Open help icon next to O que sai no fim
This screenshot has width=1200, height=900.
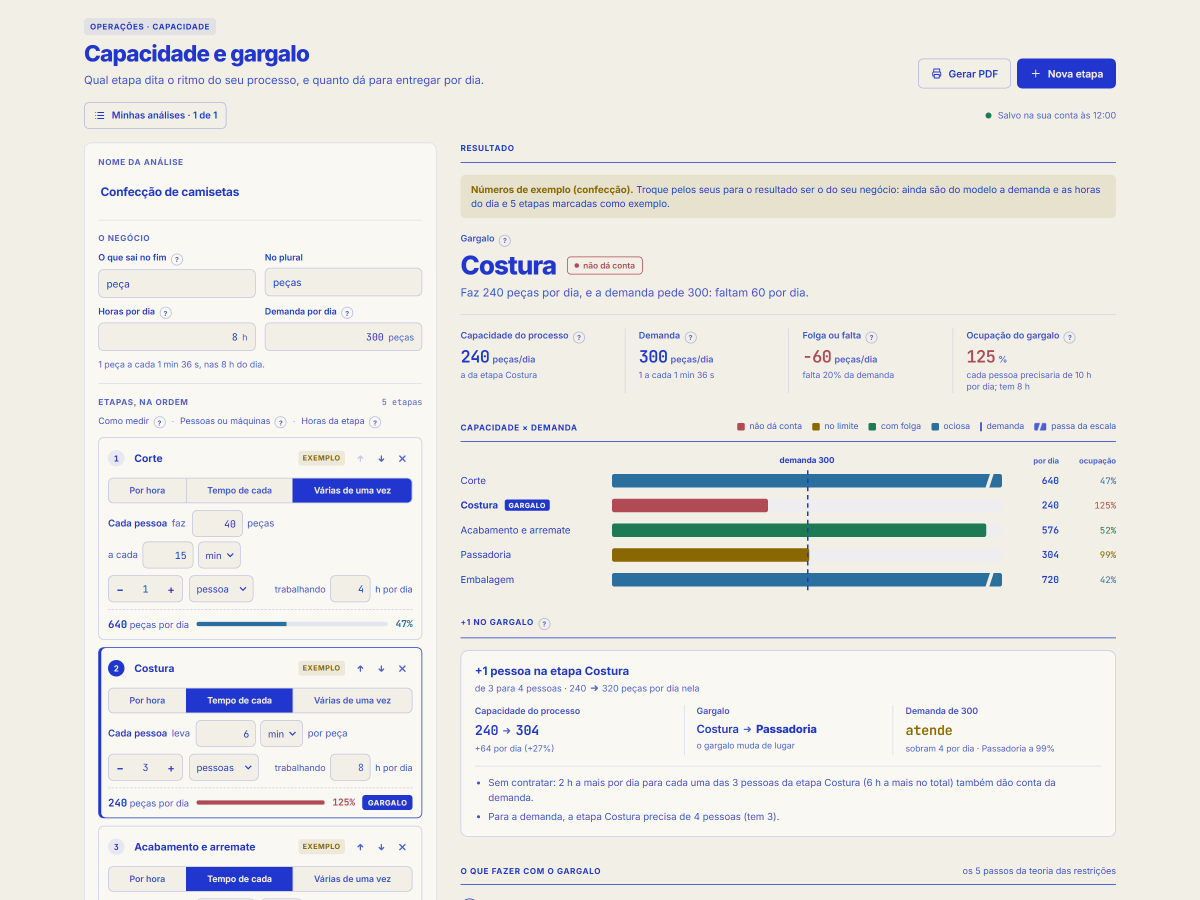[x=176, y=258]
